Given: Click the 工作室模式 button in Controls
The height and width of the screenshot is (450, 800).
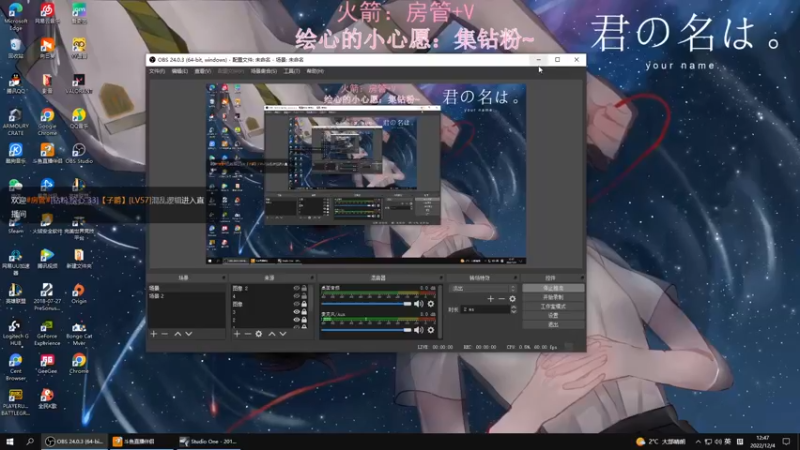Looking at the screenshot, I should [553, 306].
